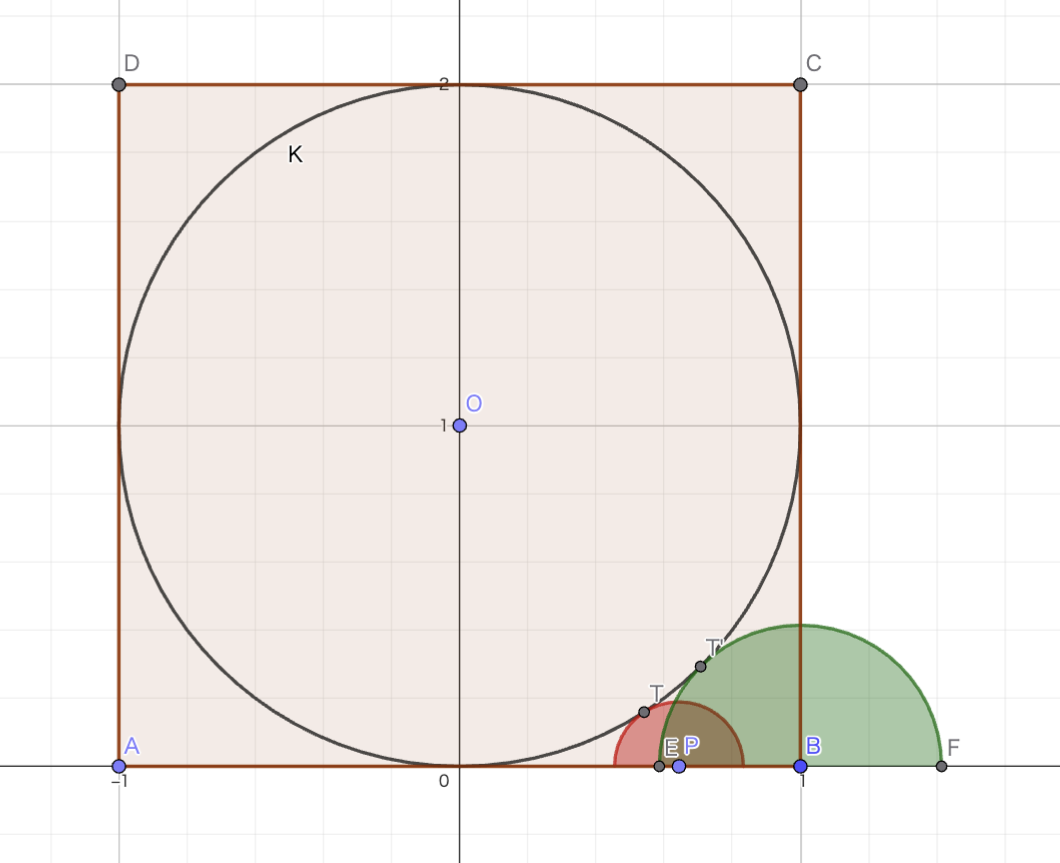Screen dimensions: 1060x863
Task: Click the x-axis right of point F
Action: click(1010, 768)
